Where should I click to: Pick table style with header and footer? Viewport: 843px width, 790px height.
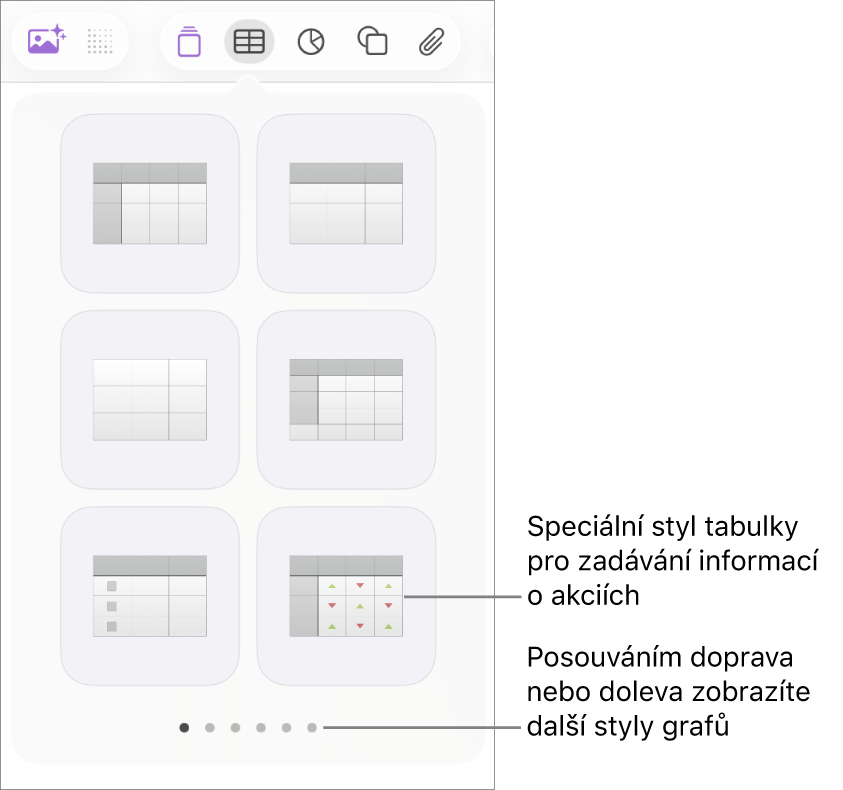point(346,399)
